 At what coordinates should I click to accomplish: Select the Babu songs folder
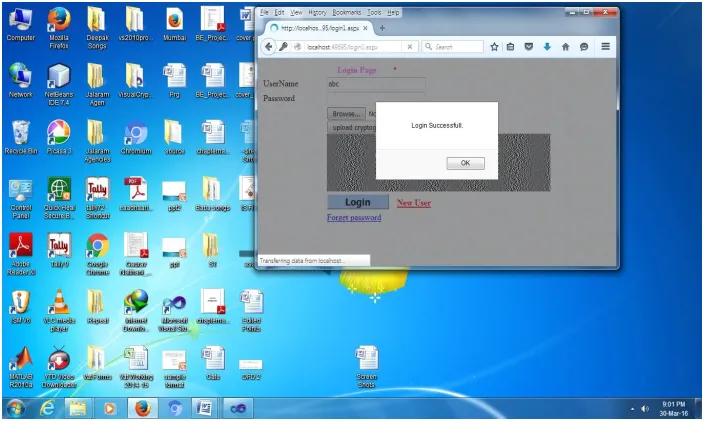[x=213, y=194]
